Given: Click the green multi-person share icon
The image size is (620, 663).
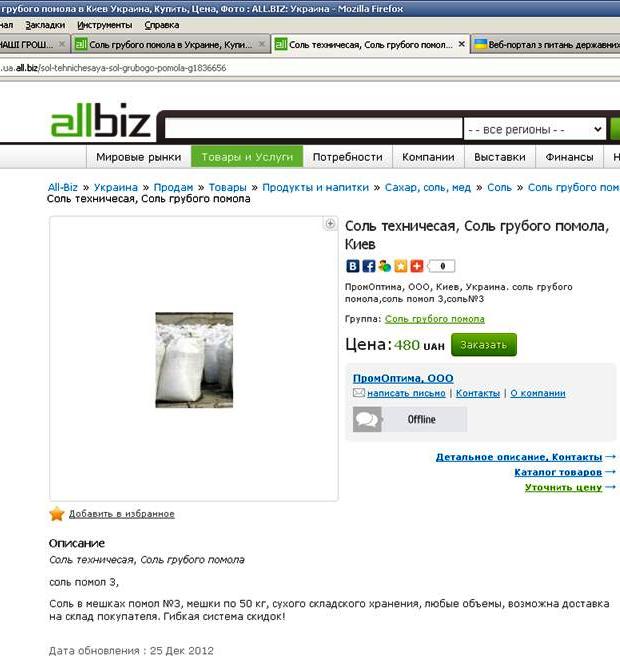Looking at the screenshot, I should point(384,266).
